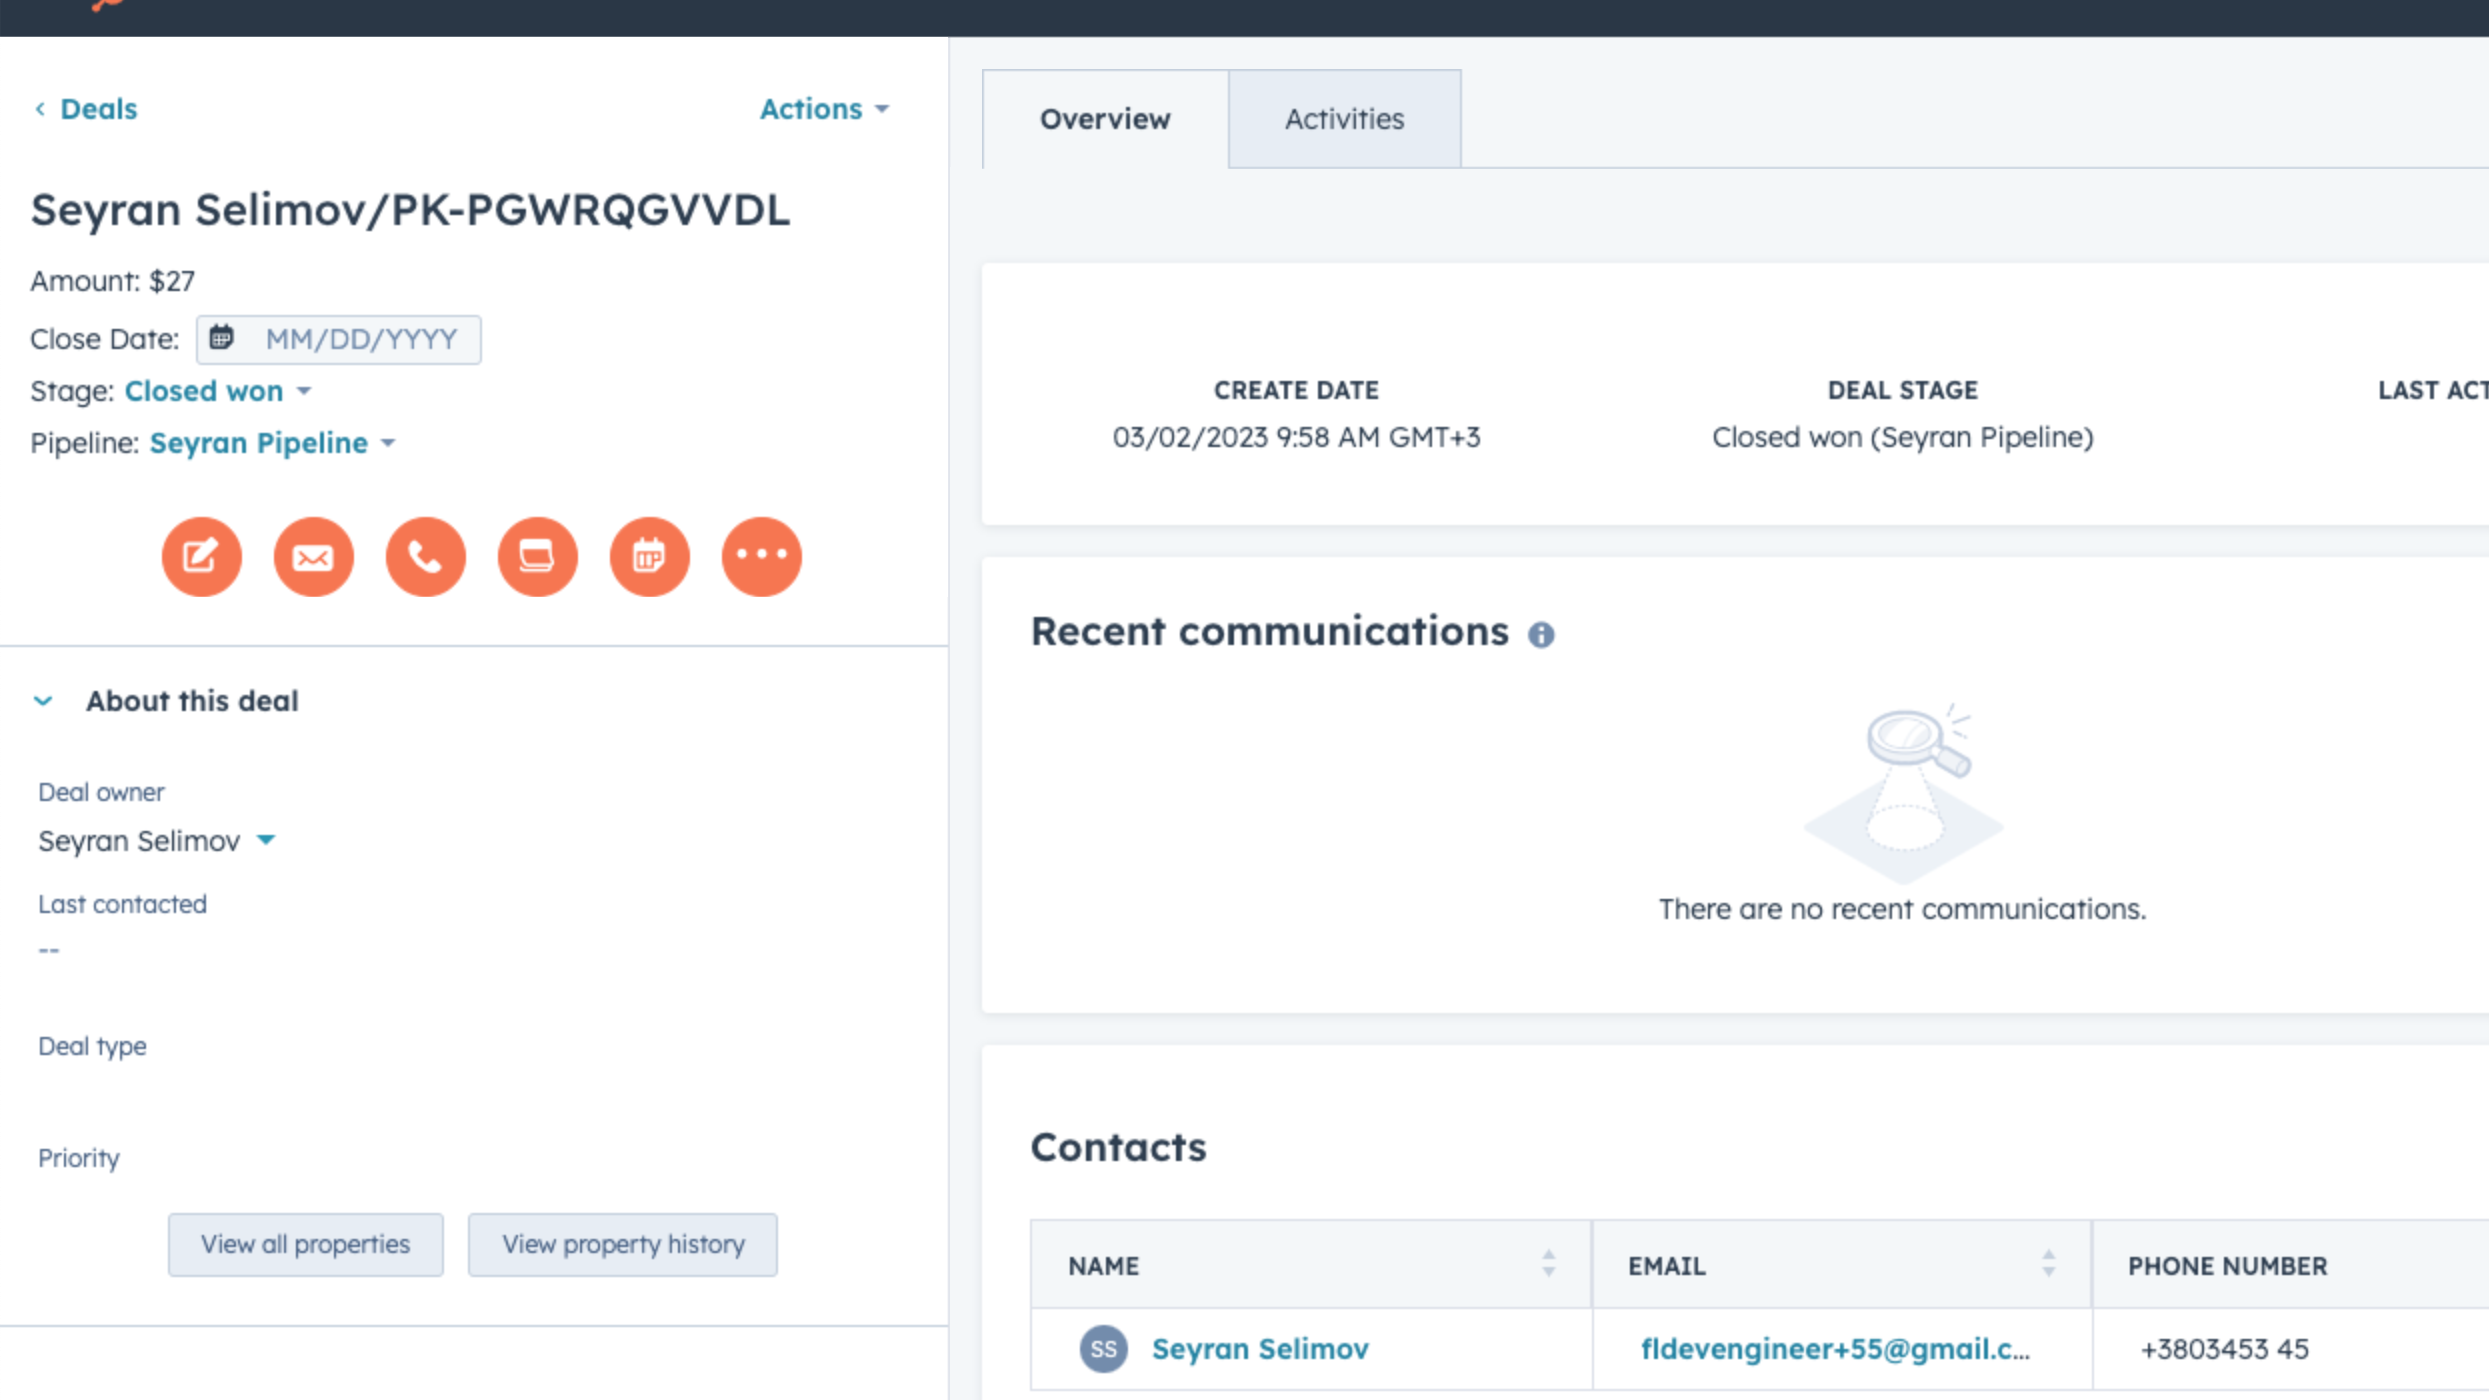
Task: Click View all properties button
Action: (x=305, y=1244)
